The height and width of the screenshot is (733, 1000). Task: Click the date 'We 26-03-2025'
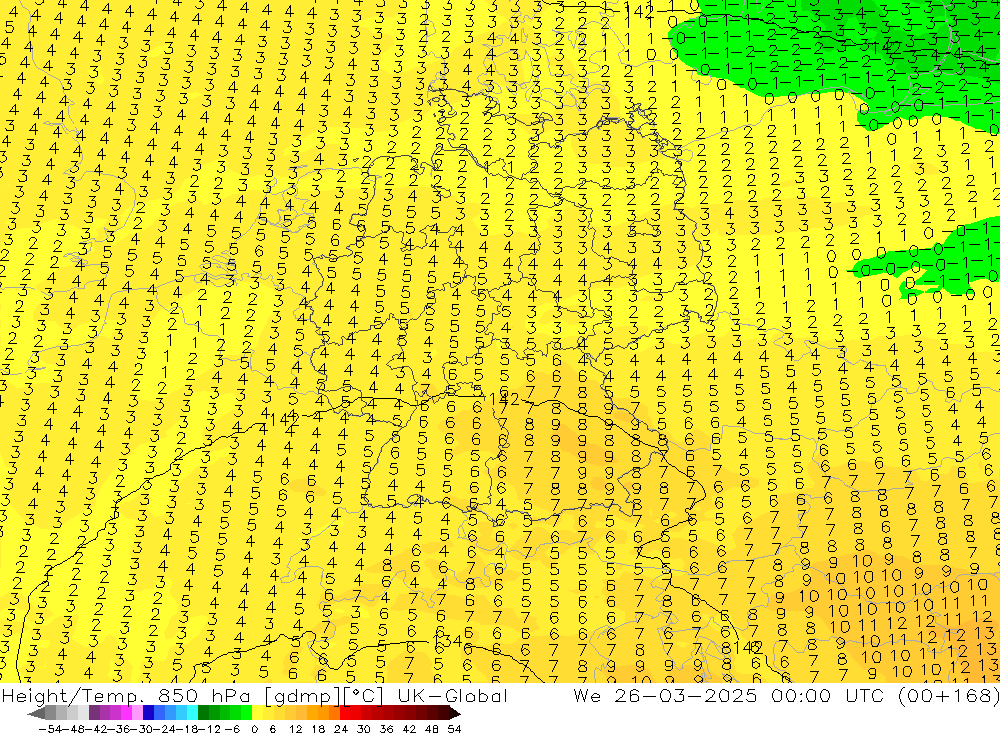pyautogui.click(x=665, y=695)
